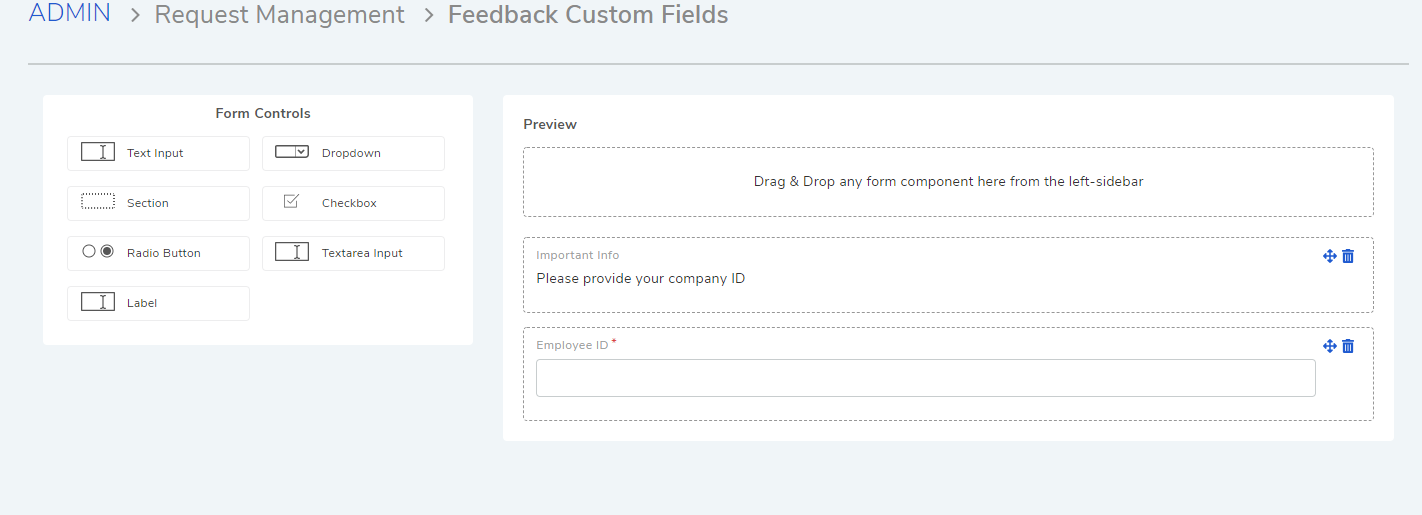
Task: Click the Radio Button control label
Action: pyautogui.click(x=164, y=253)
